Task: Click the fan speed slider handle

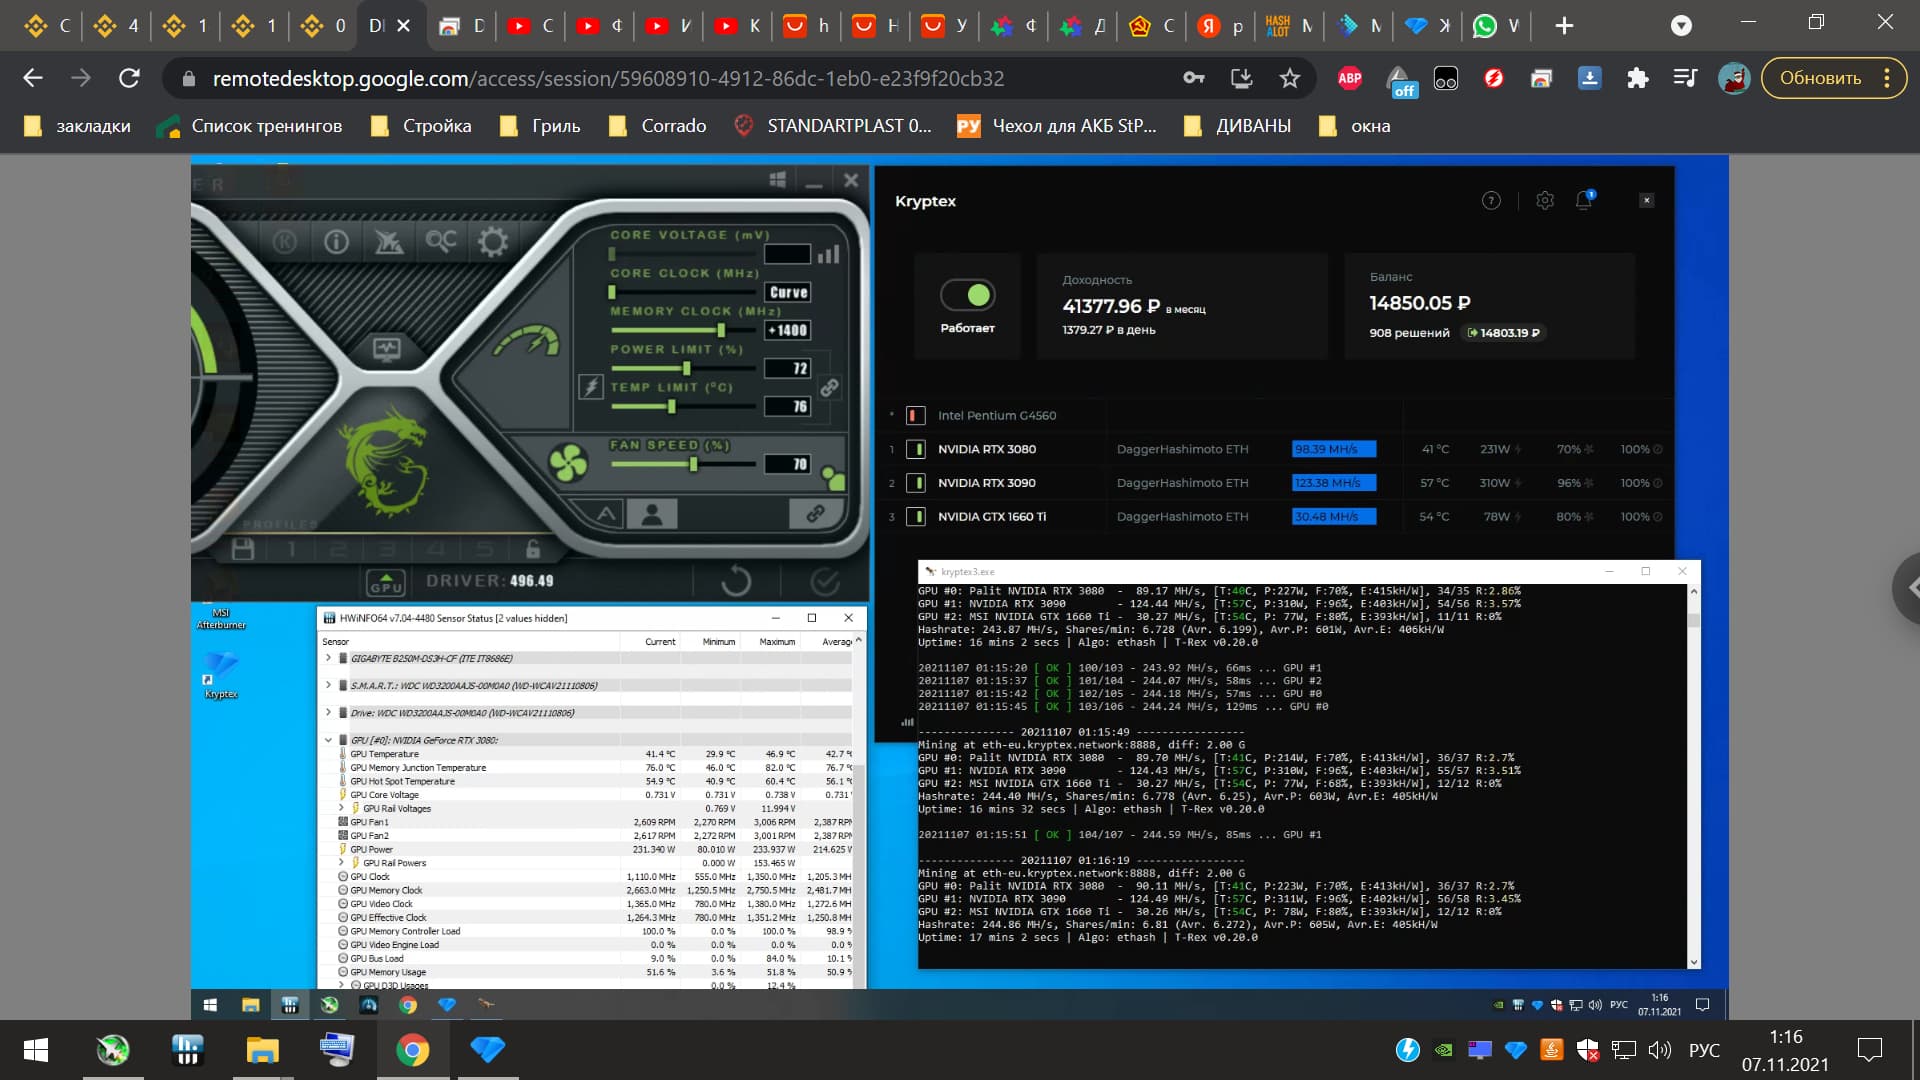Action: pyautogui.click(x=693, y=464)
